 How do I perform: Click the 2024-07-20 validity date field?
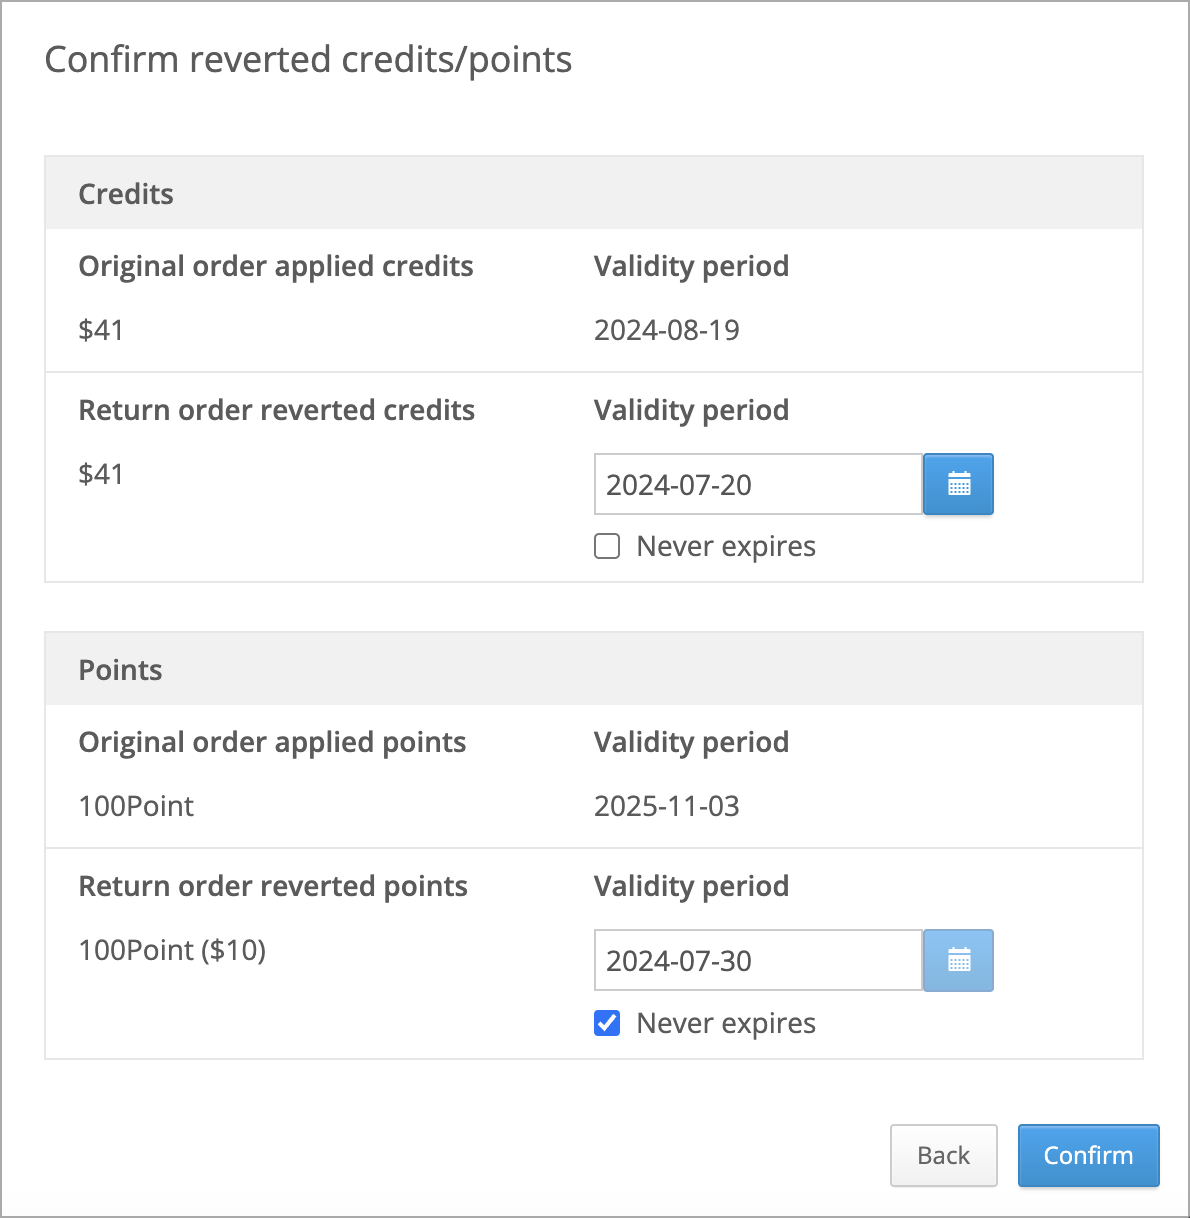(x=758, y=485)
